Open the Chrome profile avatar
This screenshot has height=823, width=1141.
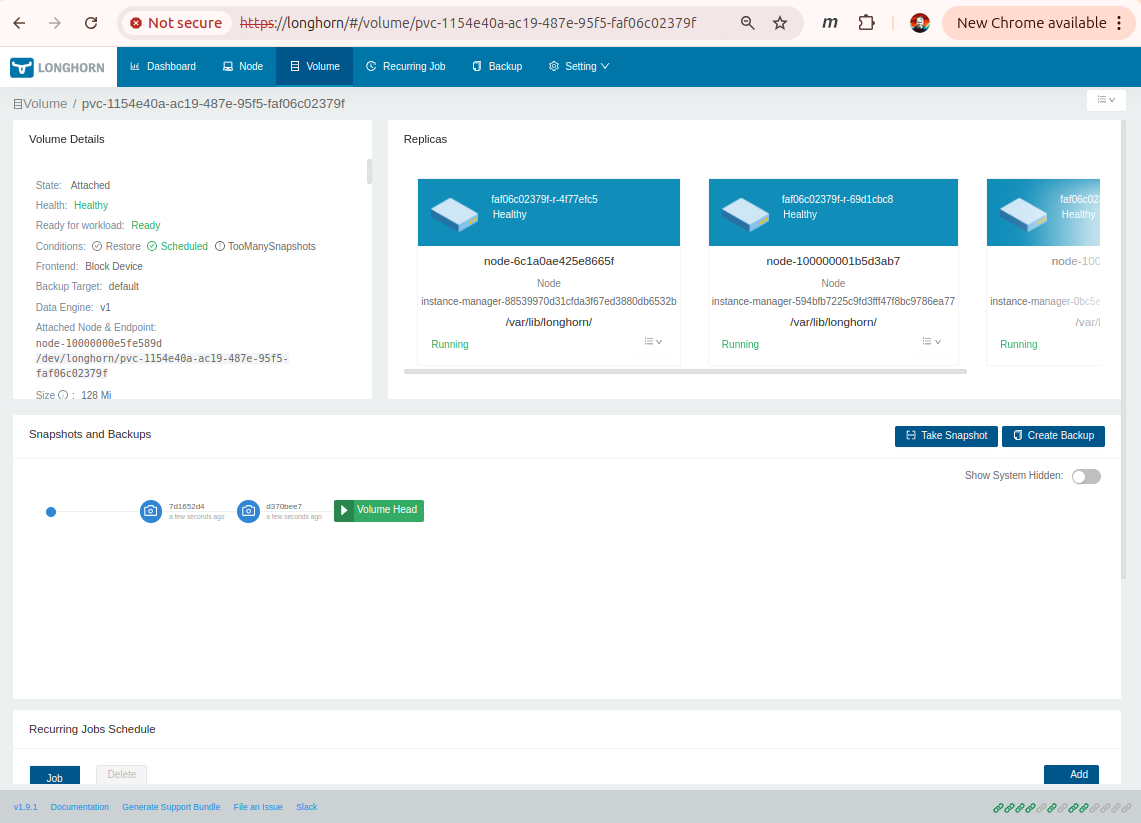click(920, 23)
